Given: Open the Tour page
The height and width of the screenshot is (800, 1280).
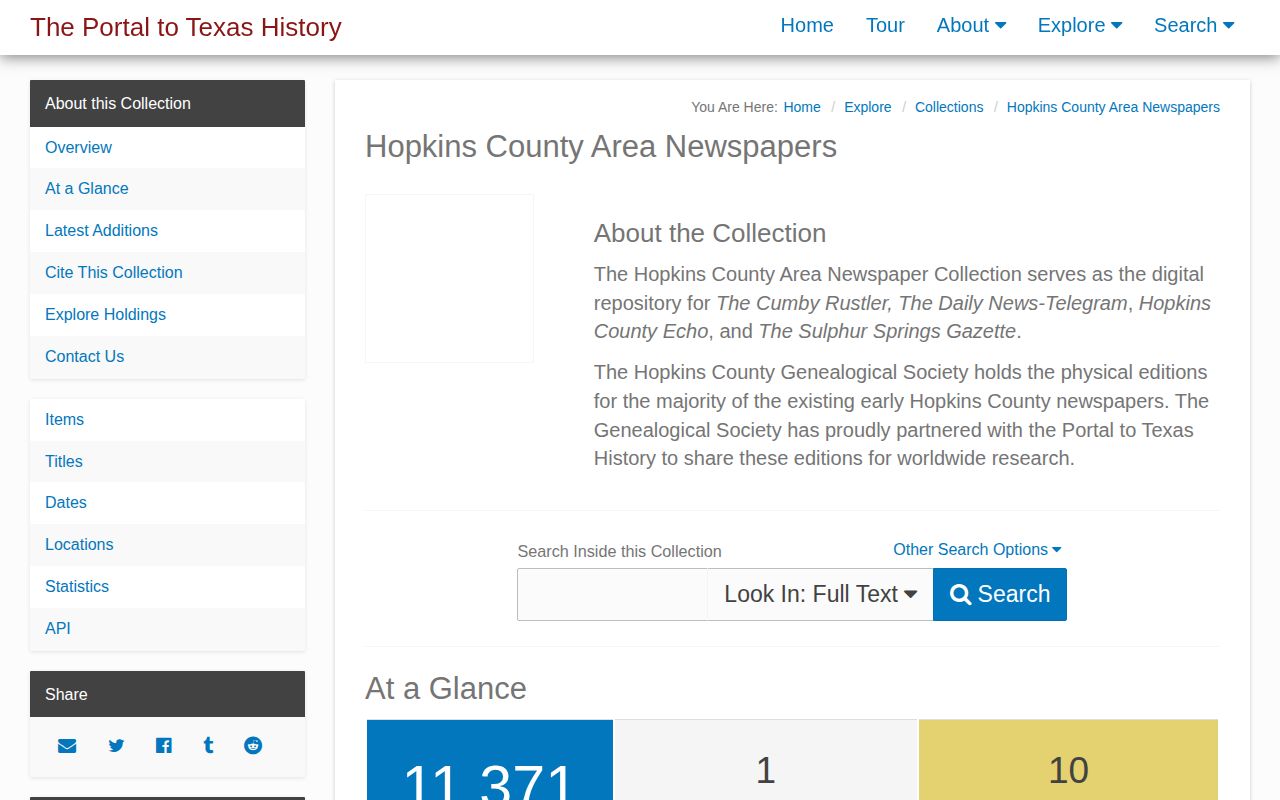Looking at the screenshot, I should click(x=885, y=25).
